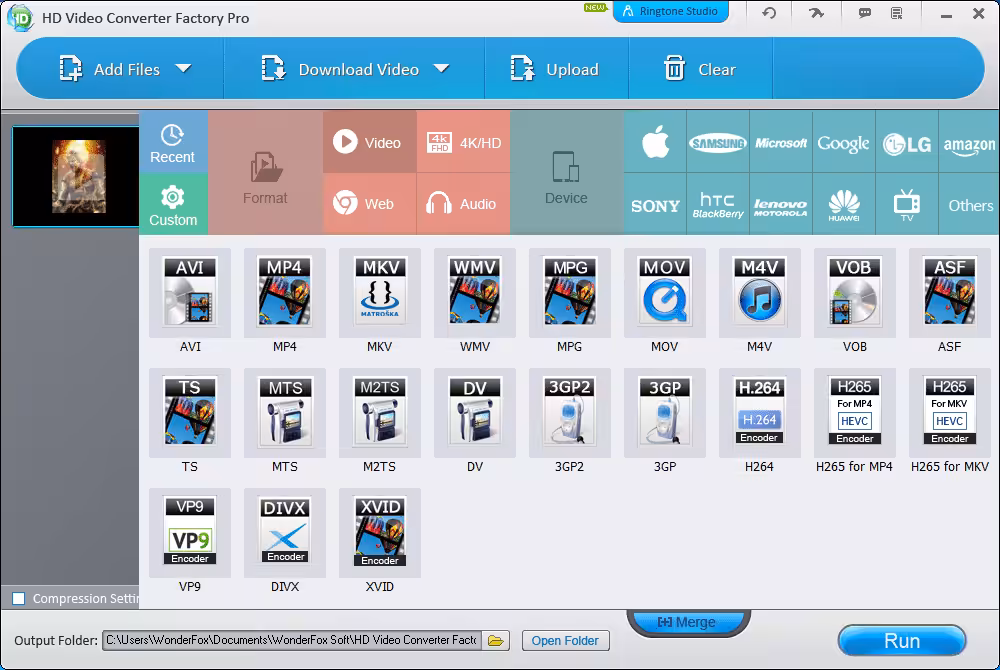Select the XVID encoder icon
Screen dimensions: 1000x670
coord(379,532)
